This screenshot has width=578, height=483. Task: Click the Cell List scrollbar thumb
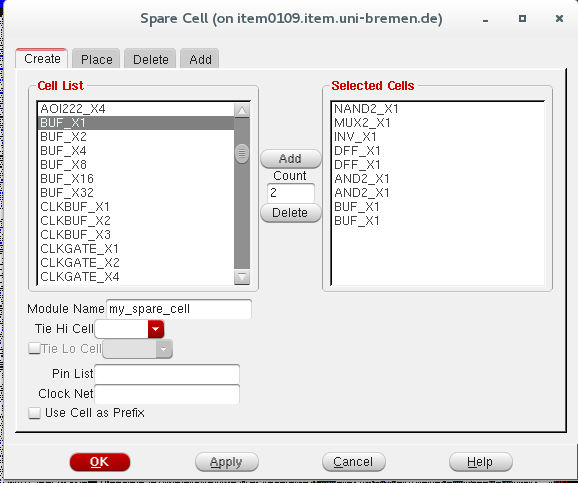242,153
